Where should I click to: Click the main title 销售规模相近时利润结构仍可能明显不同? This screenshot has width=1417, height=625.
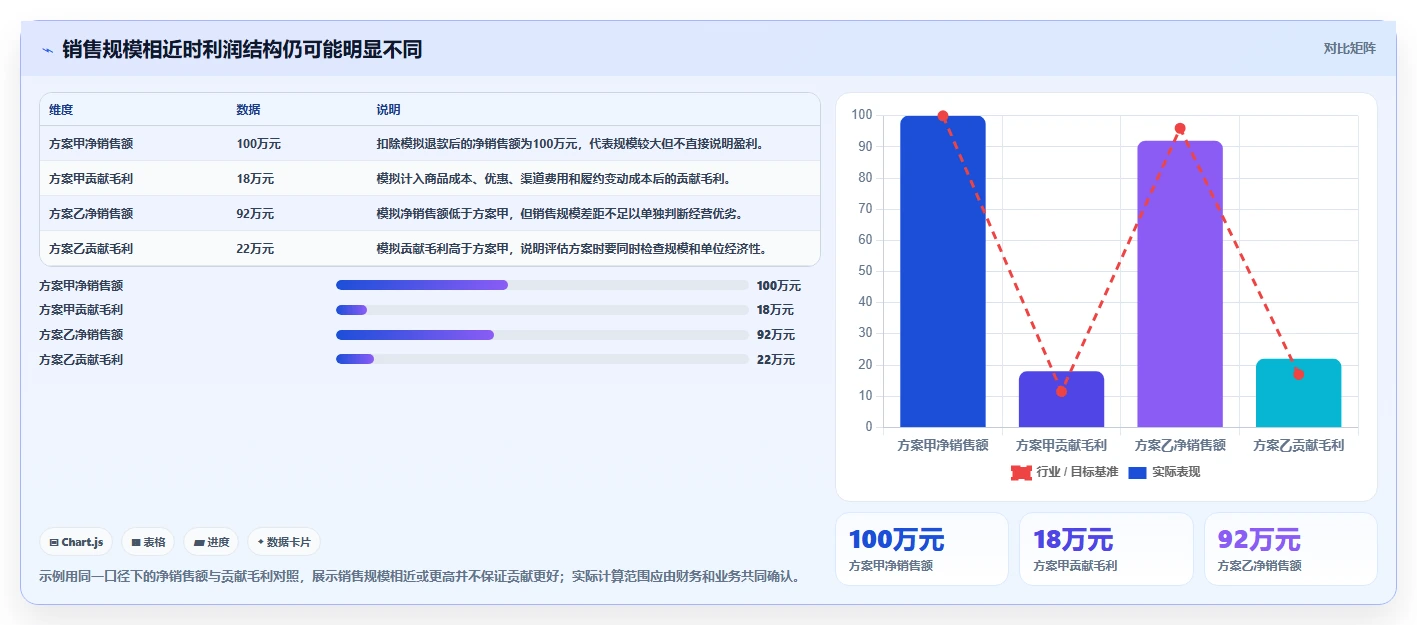pos(242,49)
